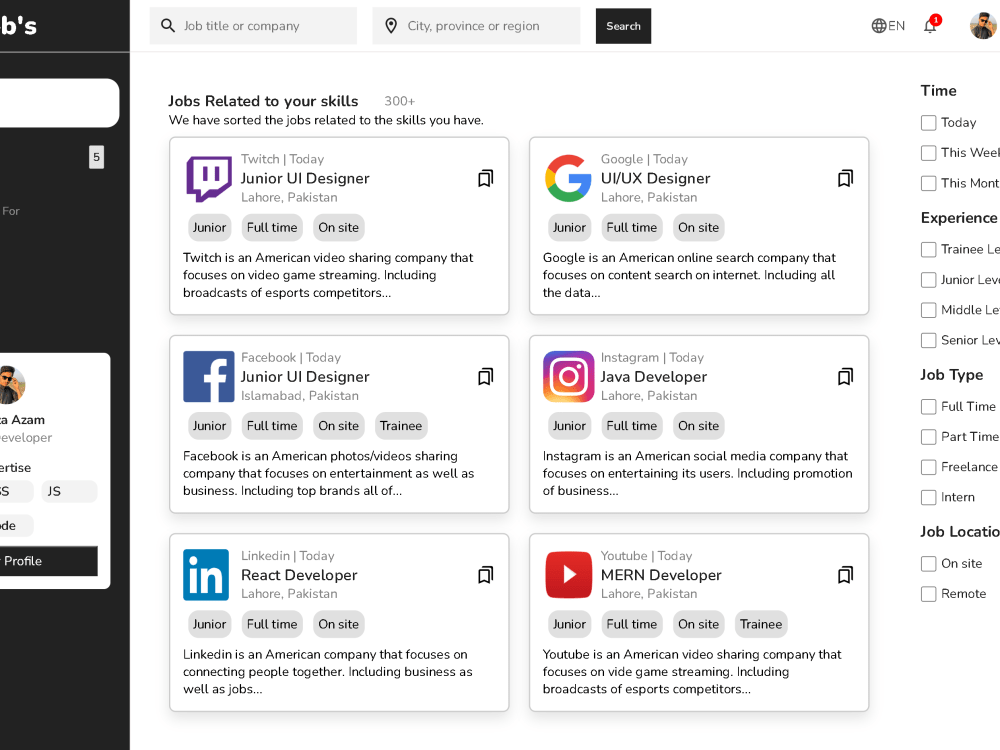Check the On site location filter

929,564
